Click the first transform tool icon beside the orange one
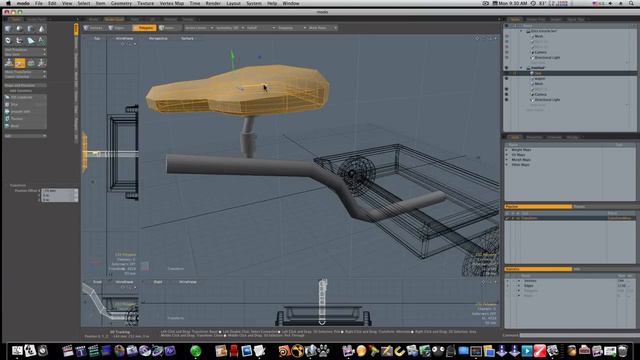Screen dimensions: 640x360 tap(9, 63)
